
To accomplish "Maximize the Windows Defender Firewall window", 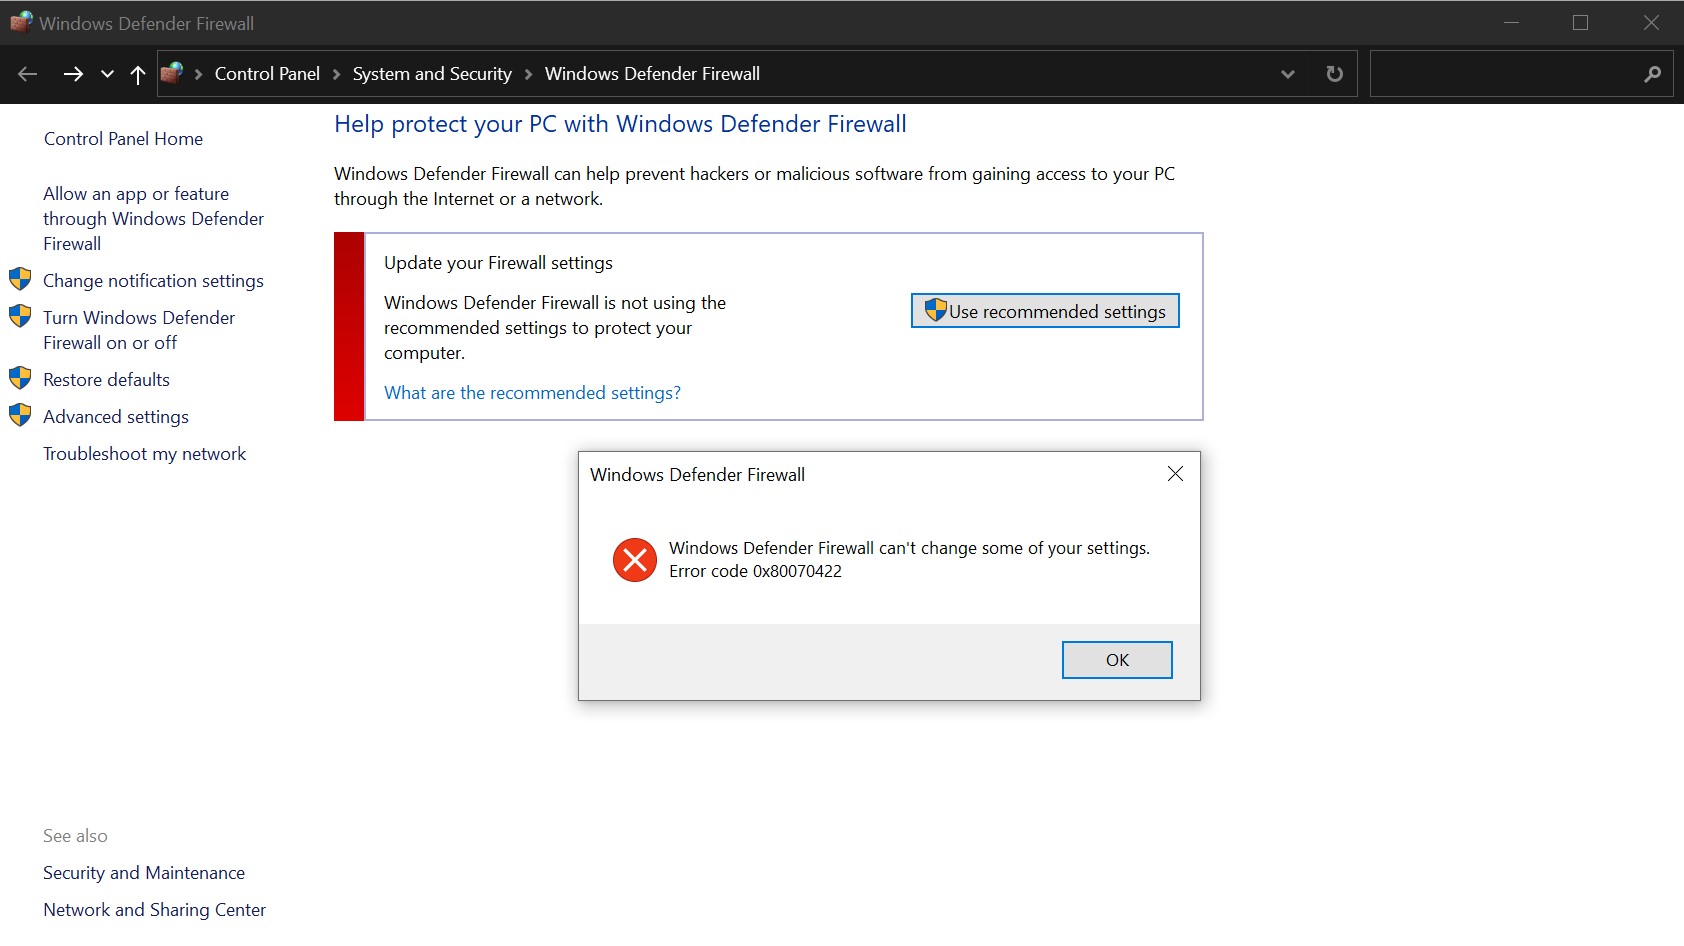I will (x=1580, y=22).
